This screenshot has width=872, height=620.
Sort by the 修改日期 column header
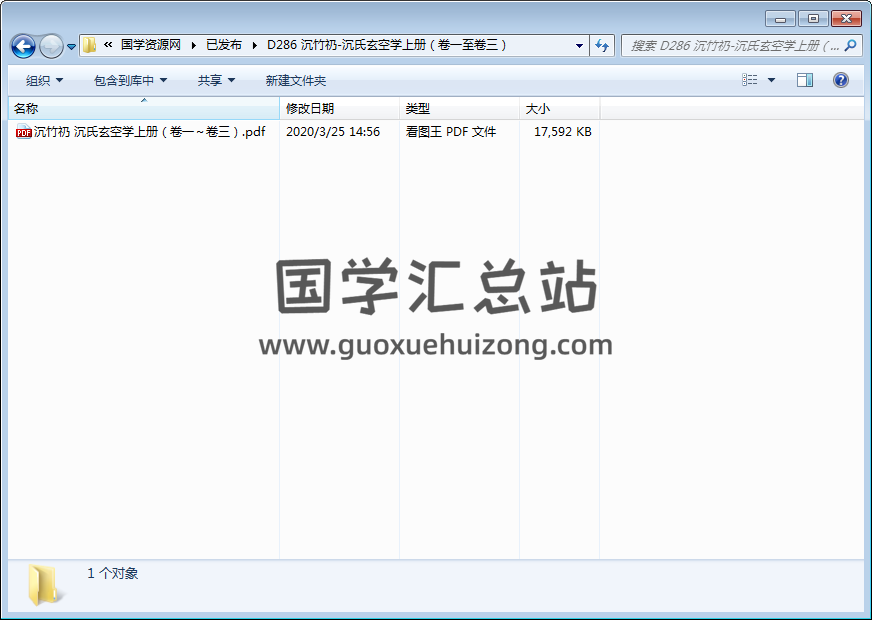click(310, 108)
